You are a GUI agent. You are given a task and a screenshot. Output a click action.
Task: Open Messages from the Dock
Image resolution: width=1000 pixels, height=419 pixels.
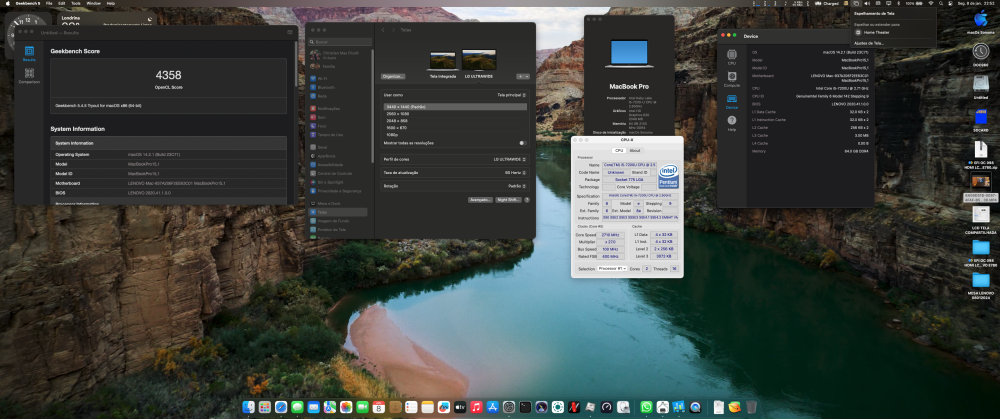click(x=297, y=407)
